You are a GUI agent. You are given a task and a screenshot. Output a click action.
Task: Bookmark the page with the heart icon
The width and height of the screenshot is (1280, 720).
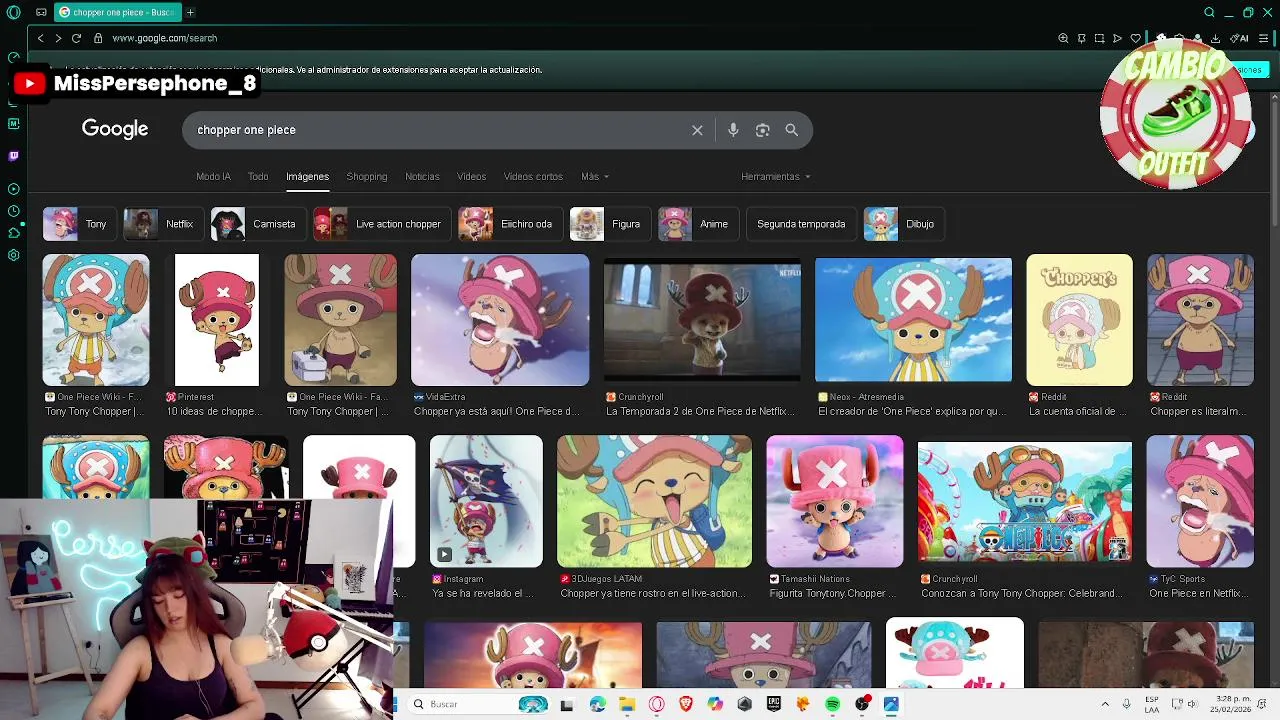click(1135, 38)
